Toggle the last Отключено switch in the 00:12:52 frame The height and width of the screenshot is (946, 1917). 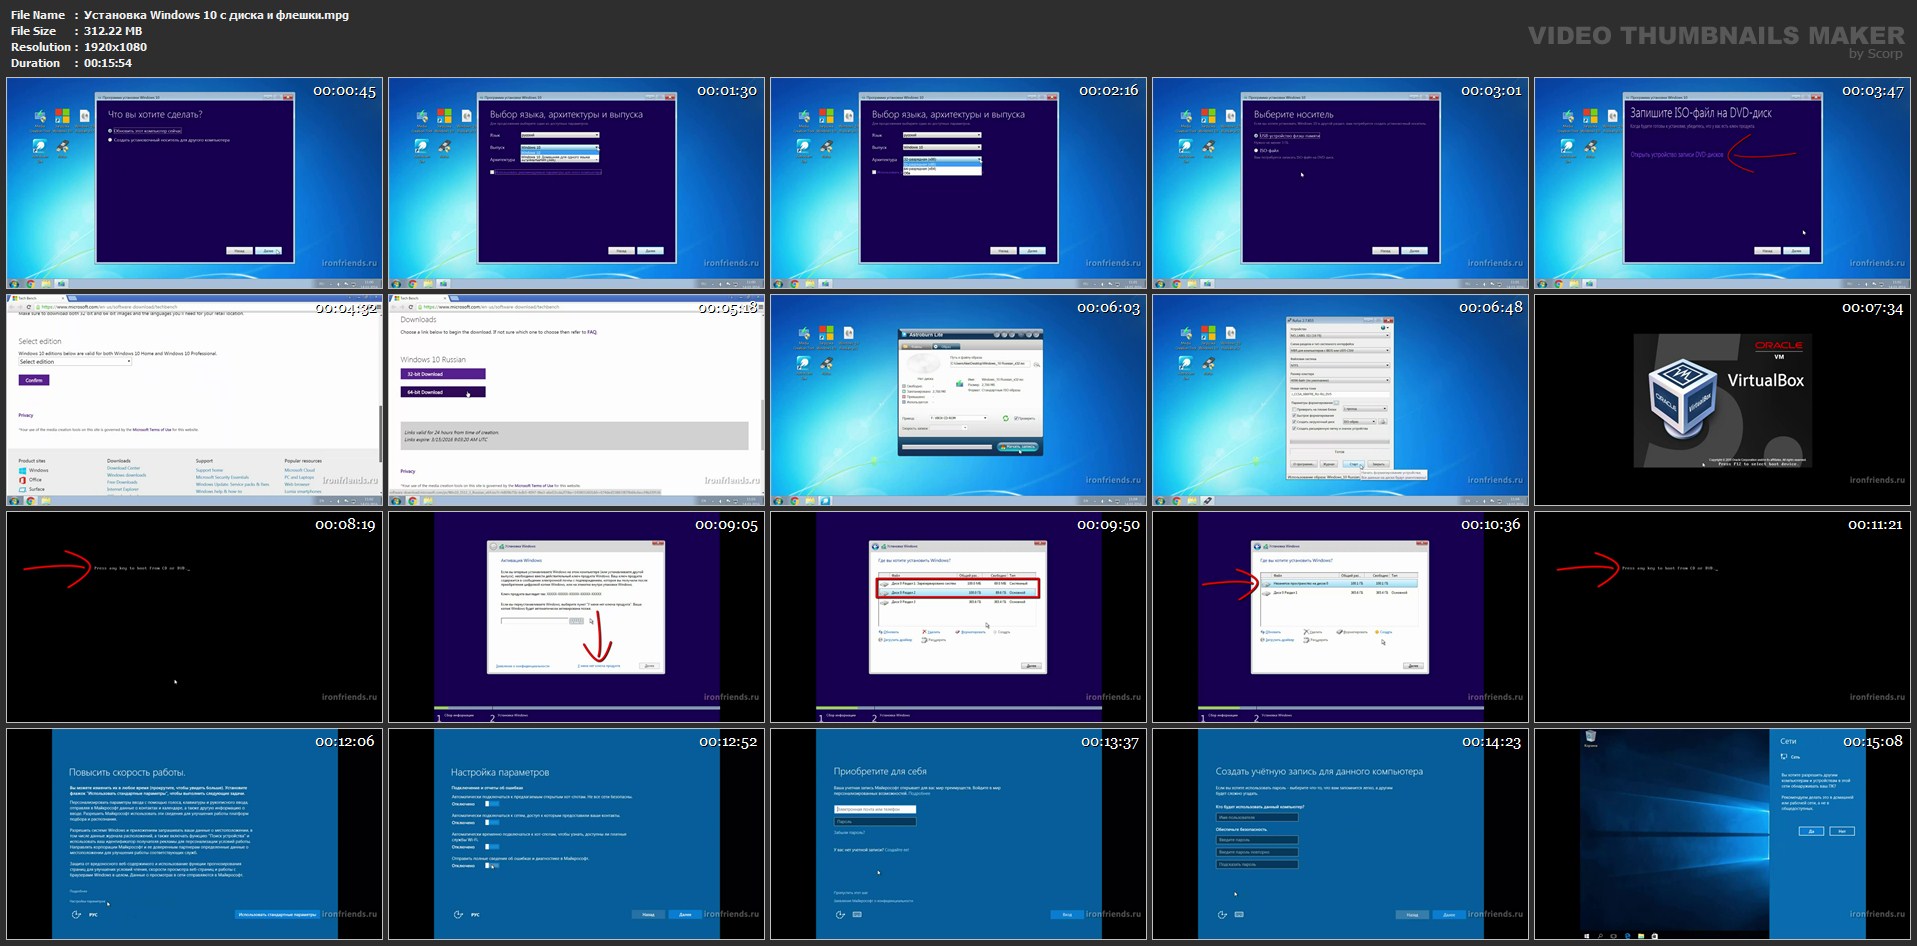click(x=491, y=865)
